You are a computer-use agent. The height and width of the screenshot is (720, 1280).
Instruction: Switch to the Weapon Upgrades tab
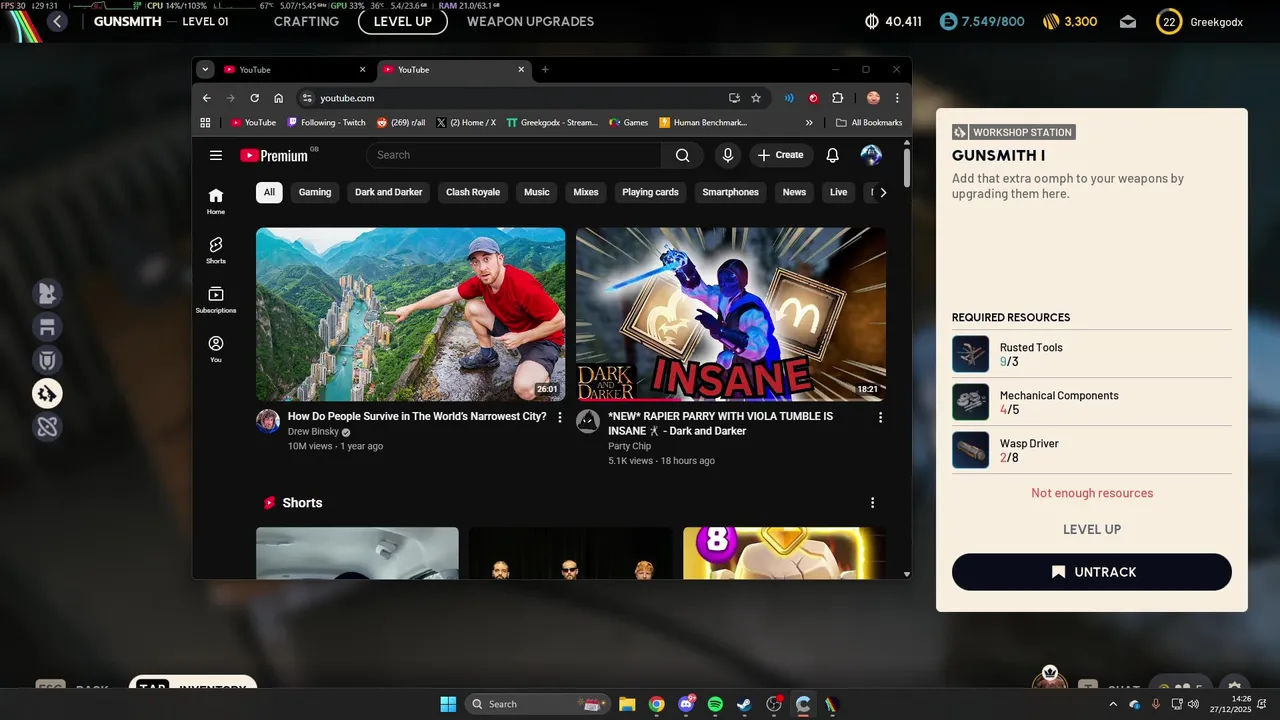click(x=530, y=21)
